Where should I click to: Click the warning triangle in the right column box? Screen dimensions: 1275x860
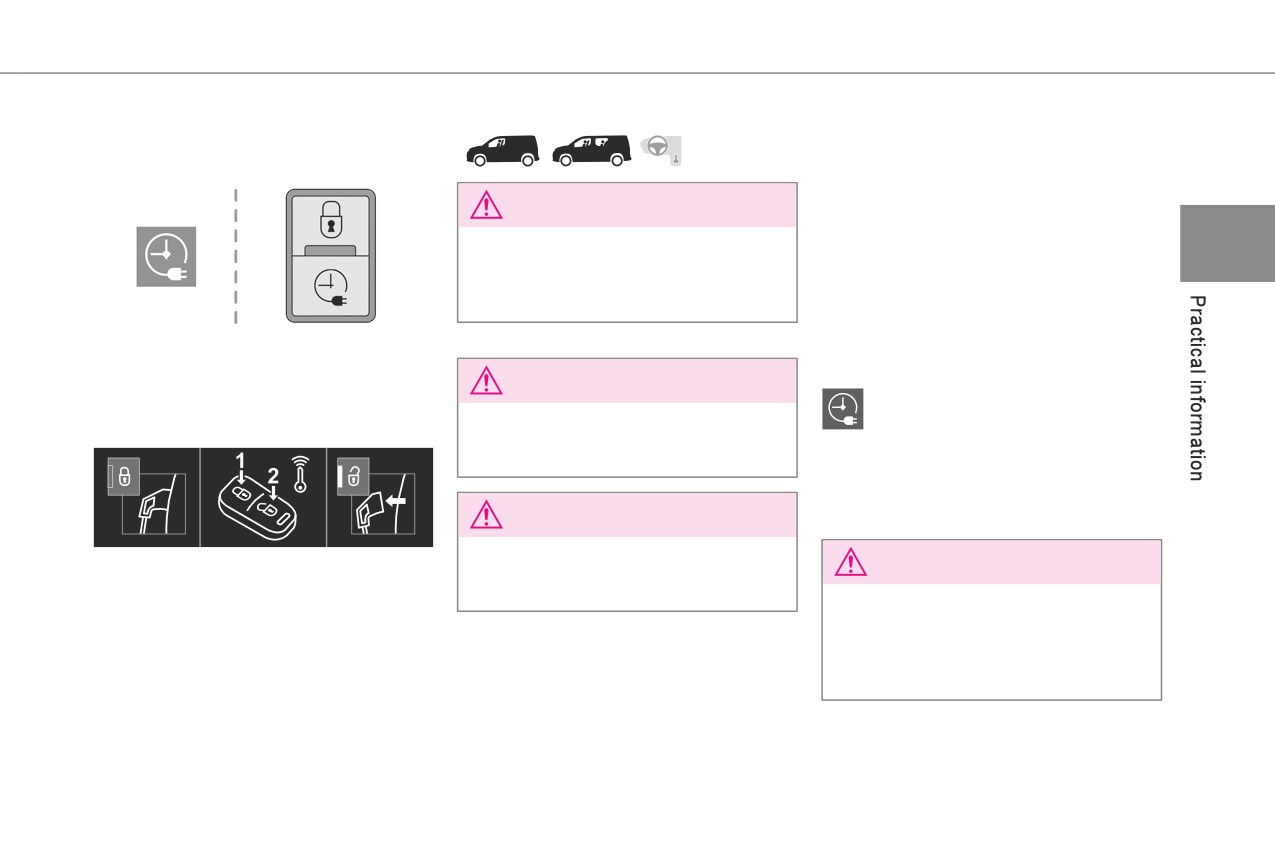pyautogui.click(x=850, y=563)
